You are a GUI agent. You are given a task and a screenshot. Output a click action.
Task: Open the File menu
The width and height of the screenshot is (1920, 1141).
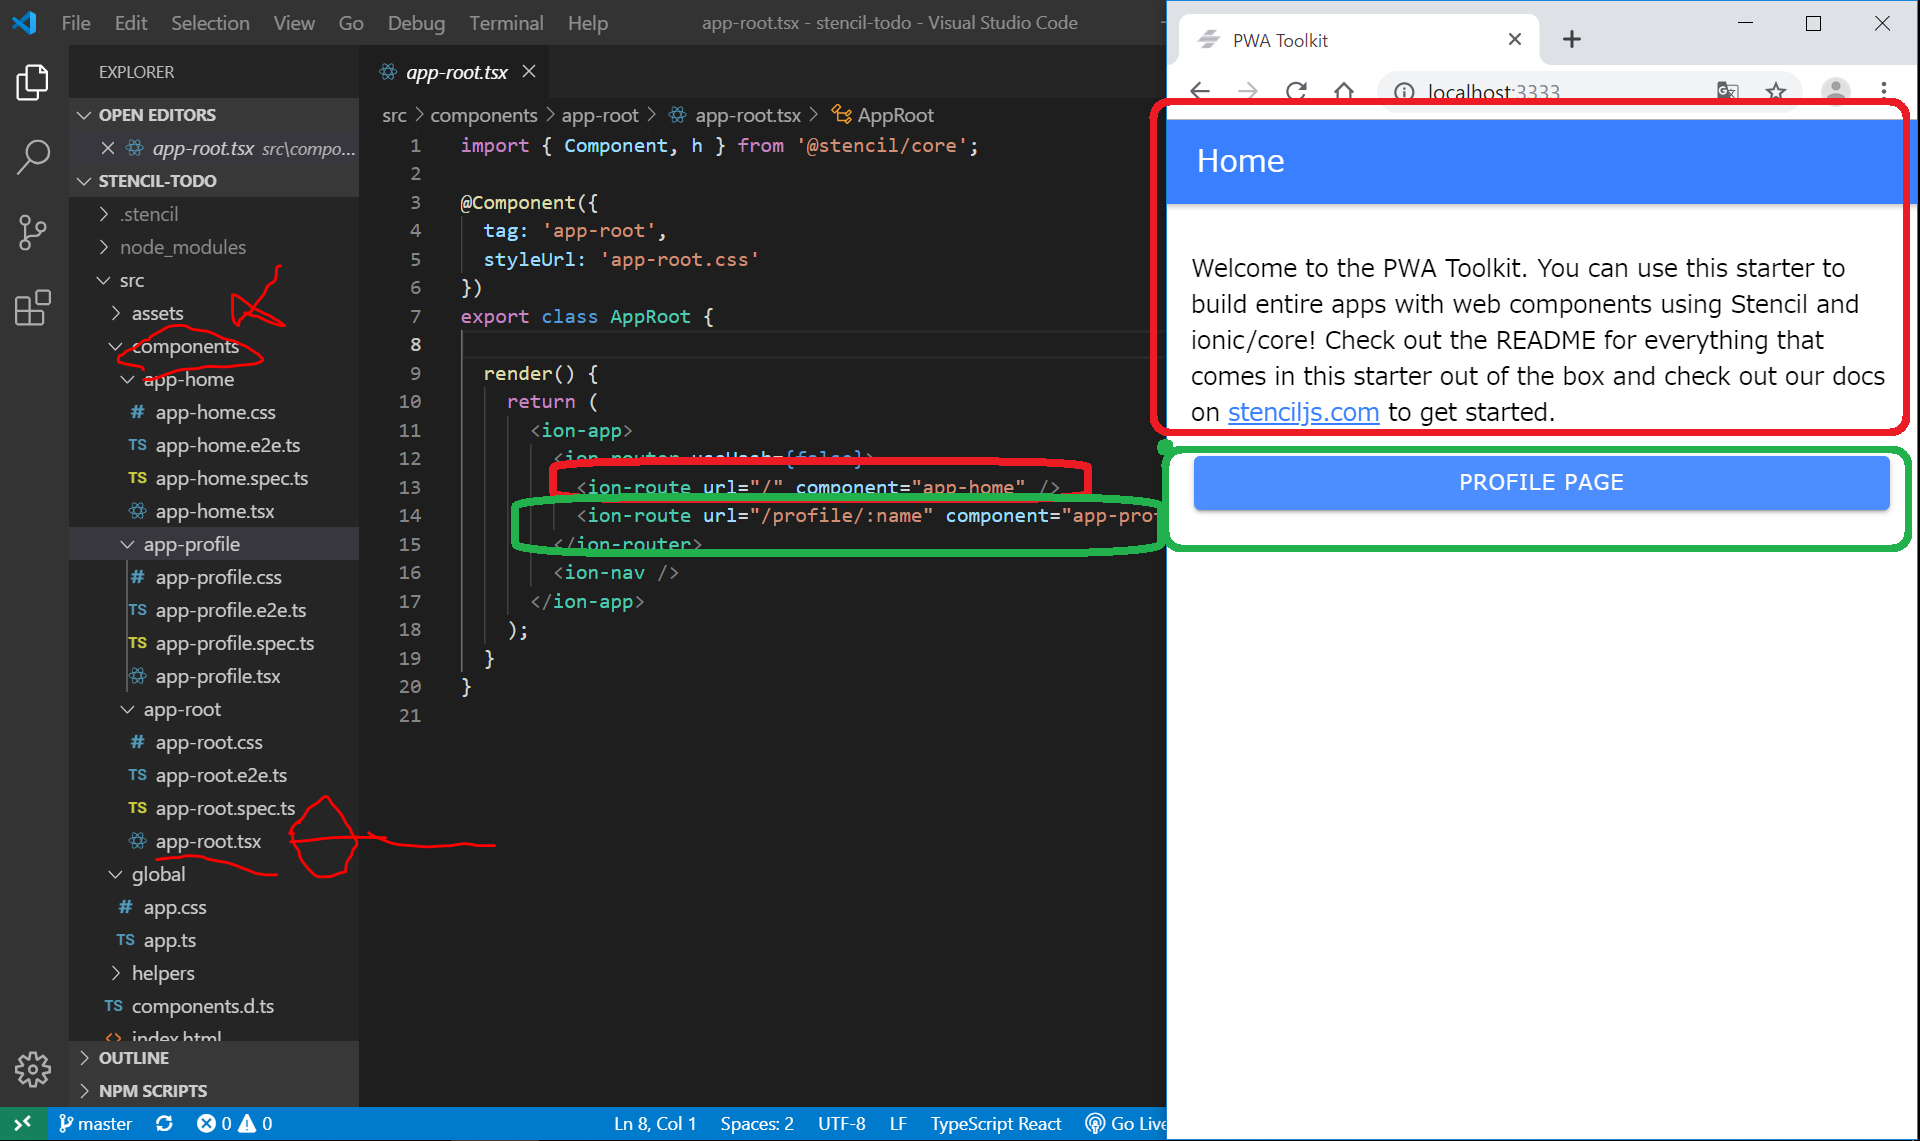coord(76,23)
